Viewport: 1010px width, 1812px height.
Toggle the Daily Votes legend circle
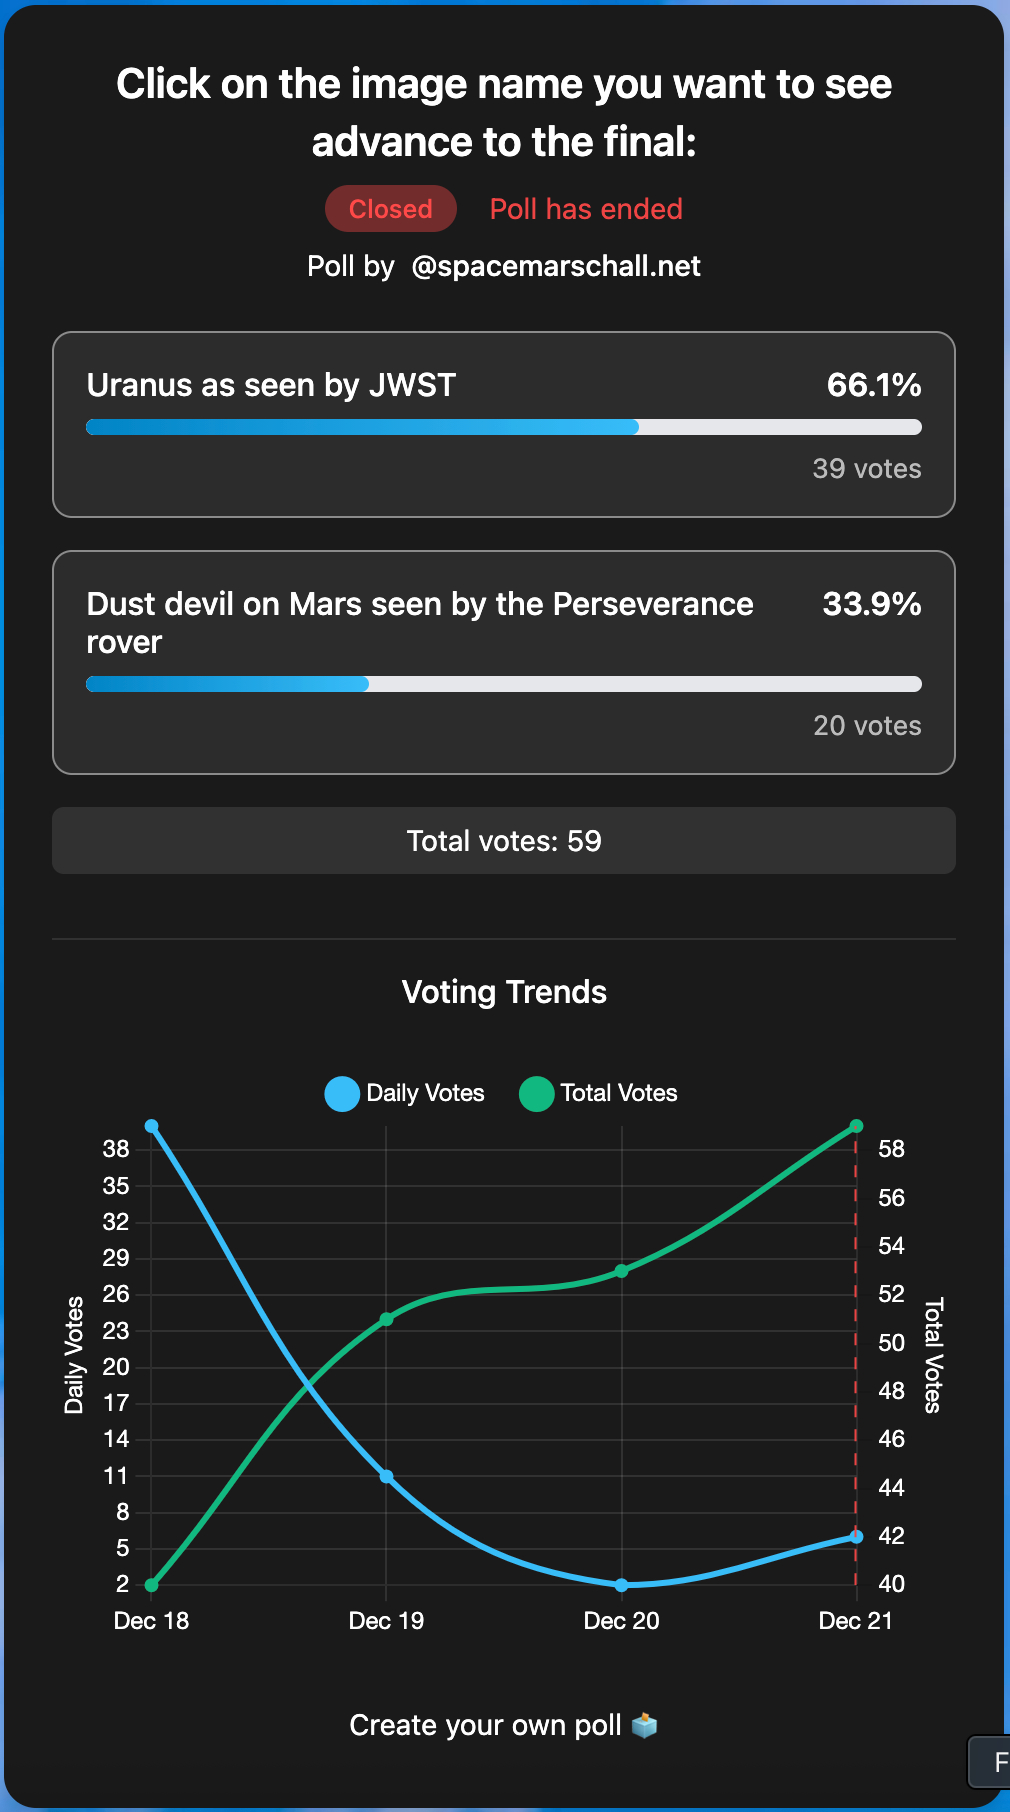pyautogui.click(x=342, y=1094)
